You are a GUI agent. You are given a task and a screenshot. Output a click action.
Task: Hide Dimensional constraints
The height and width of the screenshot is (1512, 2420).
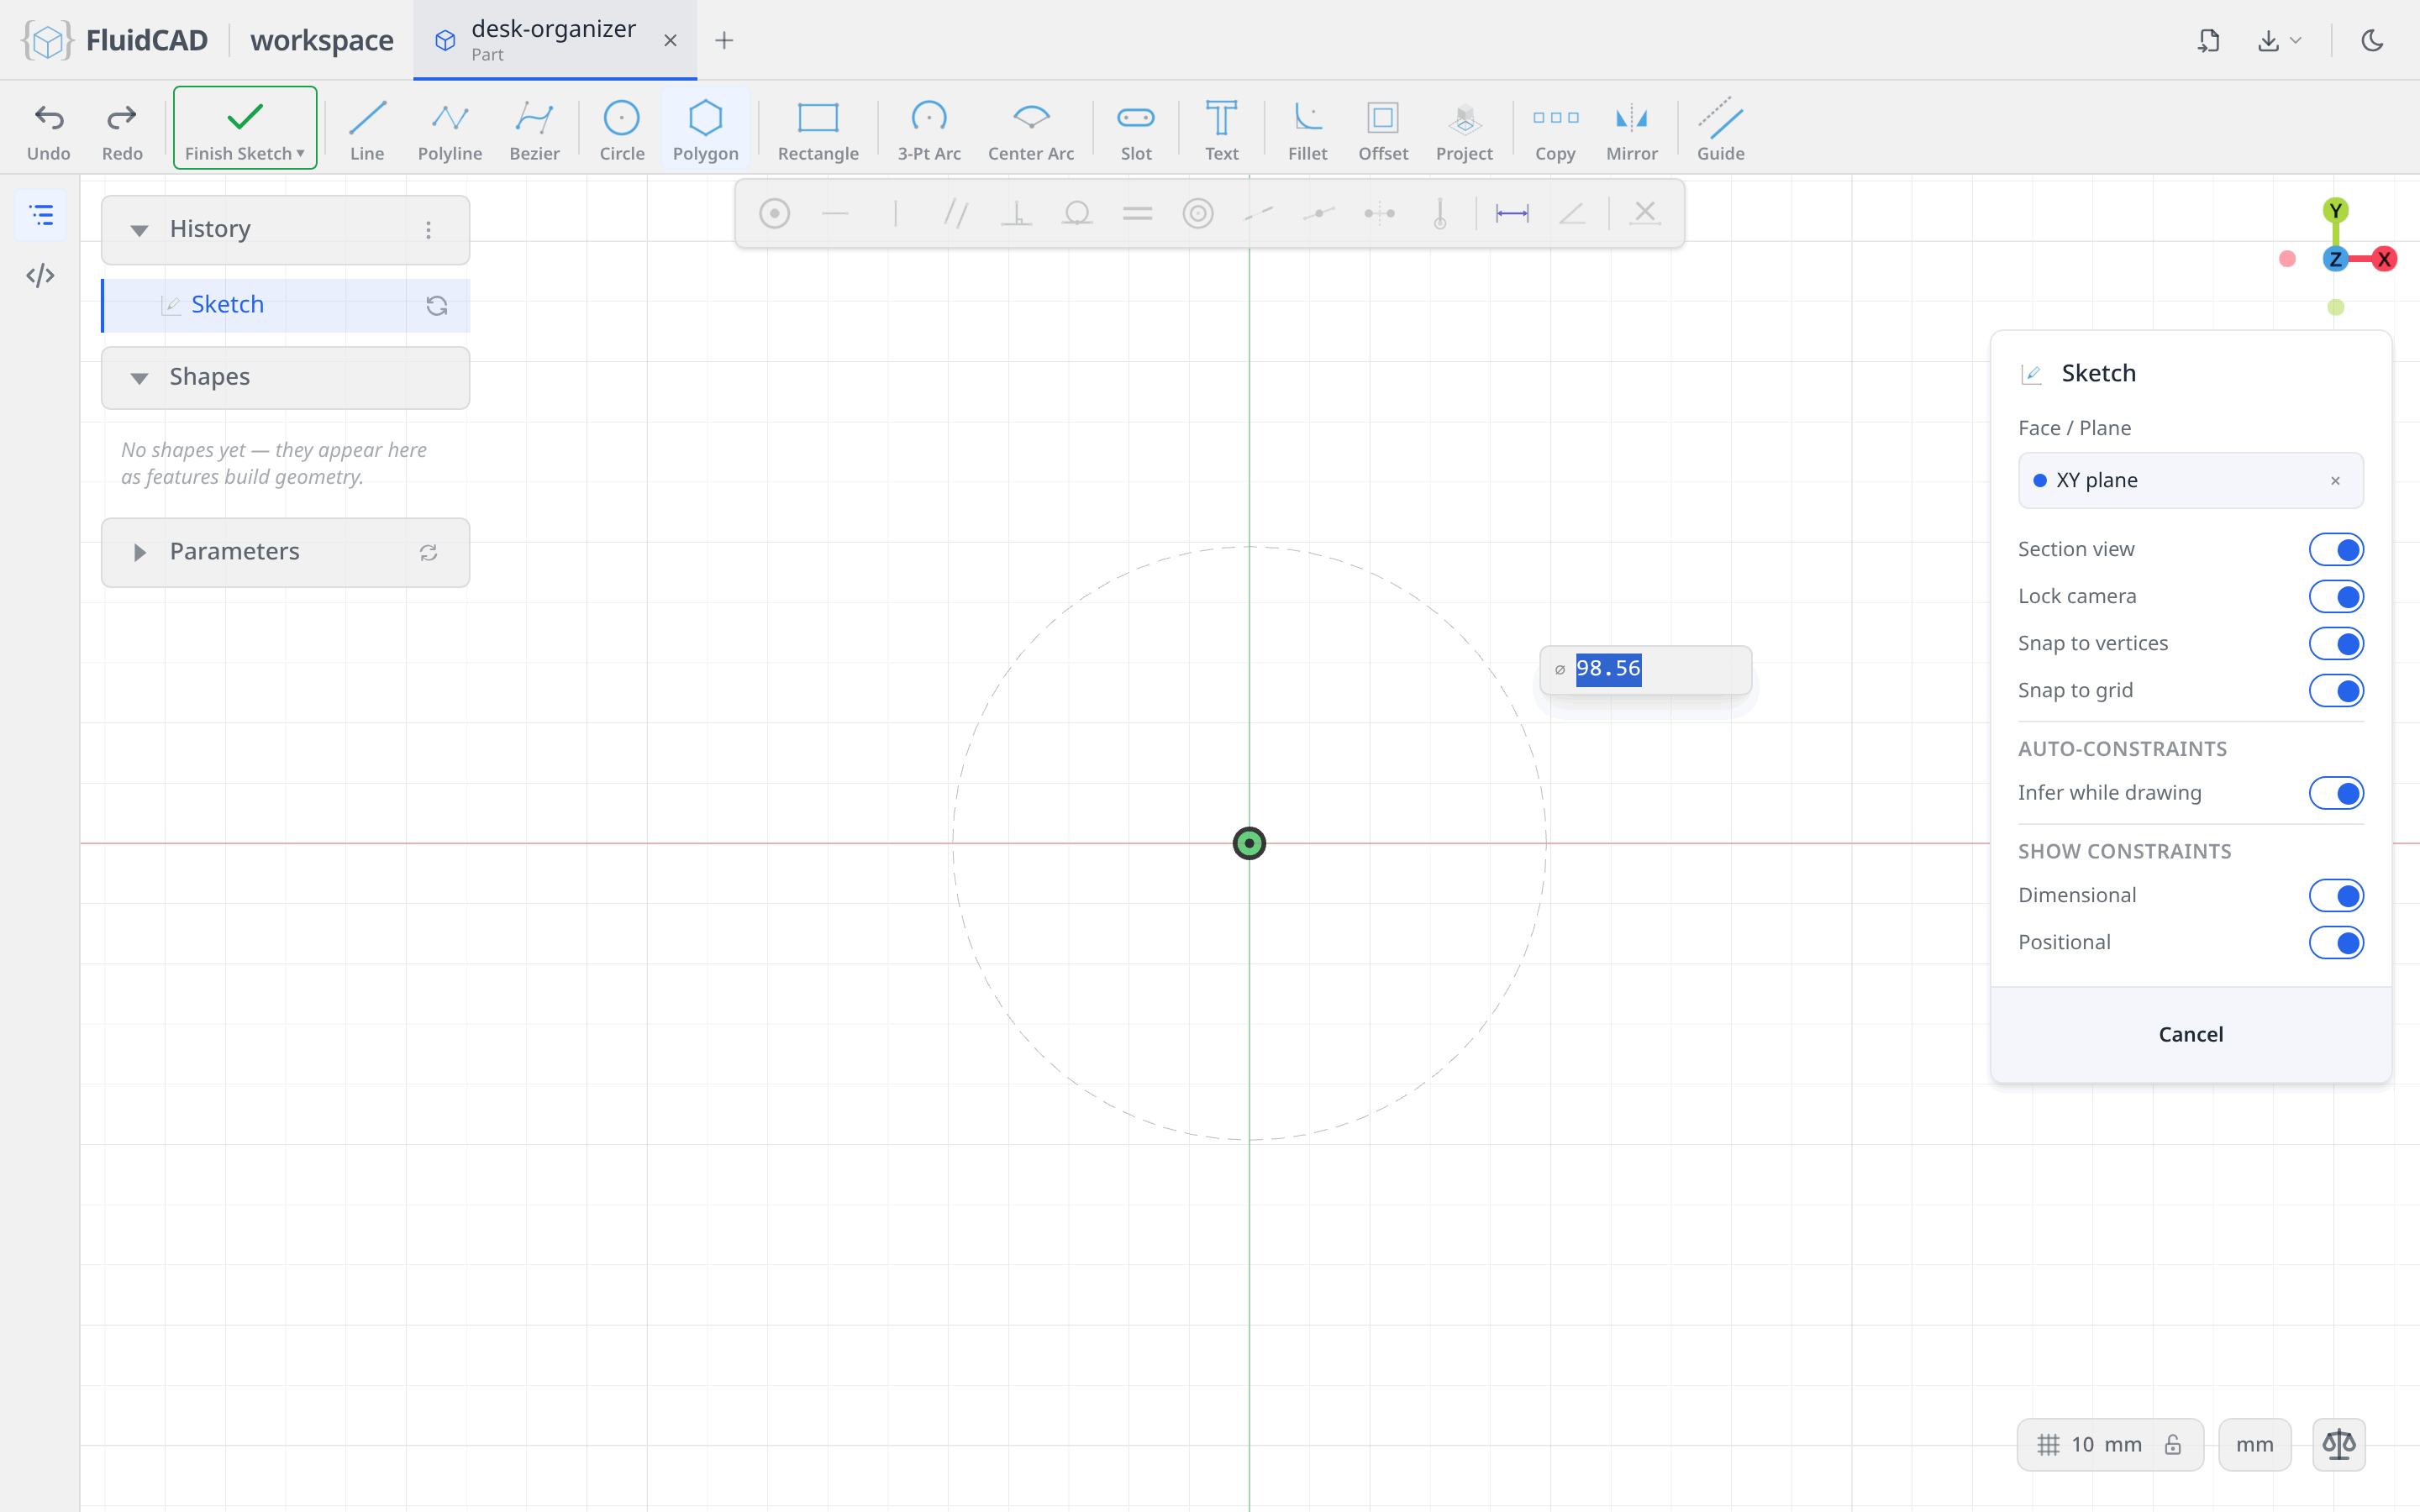2336,895
